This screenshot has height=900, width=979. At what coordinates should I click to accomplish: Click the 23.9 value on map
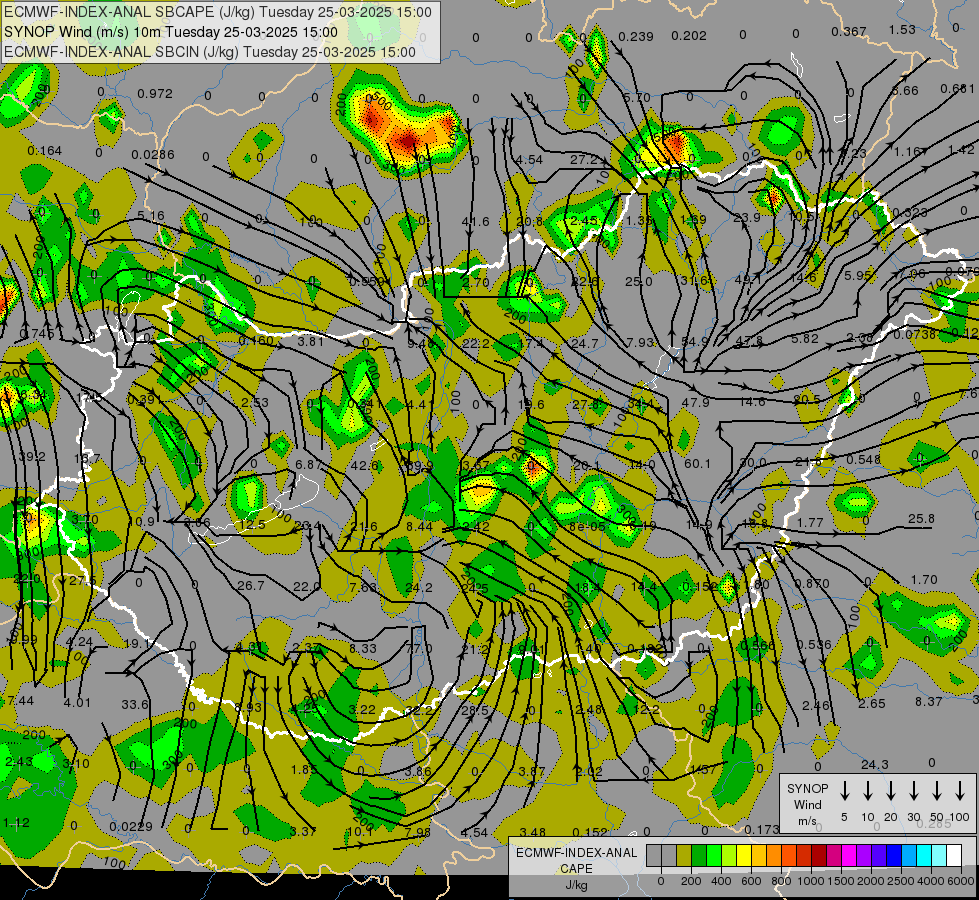tap(746, 217)
